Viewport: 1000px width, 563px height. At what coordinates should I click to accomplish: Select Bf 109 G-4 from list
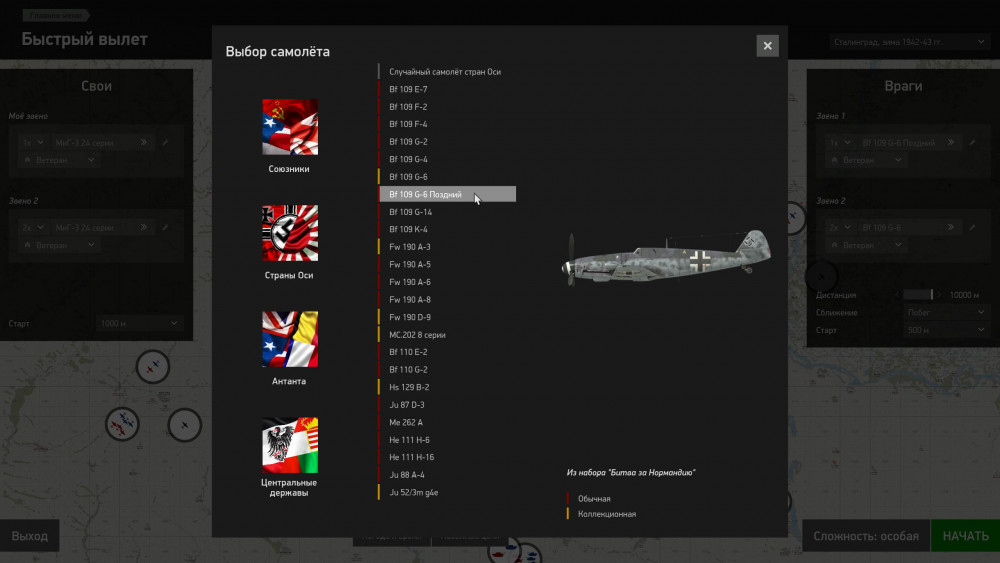pyautogui.click(x=447, y=159)
